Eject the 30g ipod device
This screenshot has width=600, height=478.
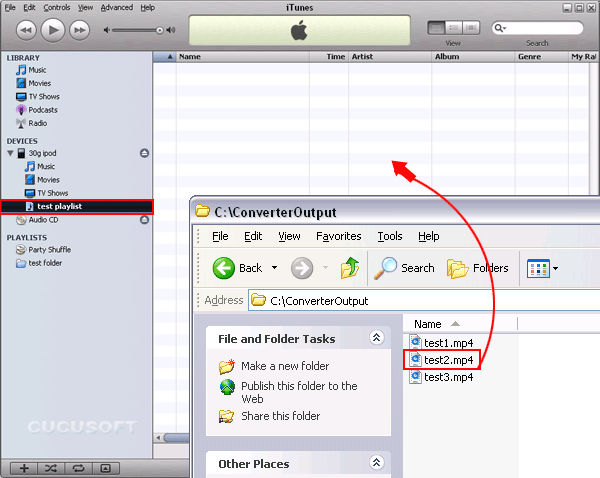[144, 153]
